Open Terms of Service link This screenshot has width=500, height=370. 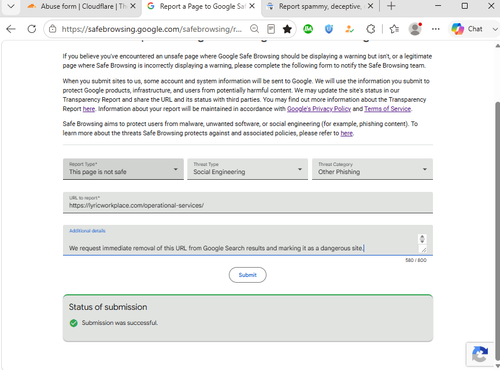(387, 109)
